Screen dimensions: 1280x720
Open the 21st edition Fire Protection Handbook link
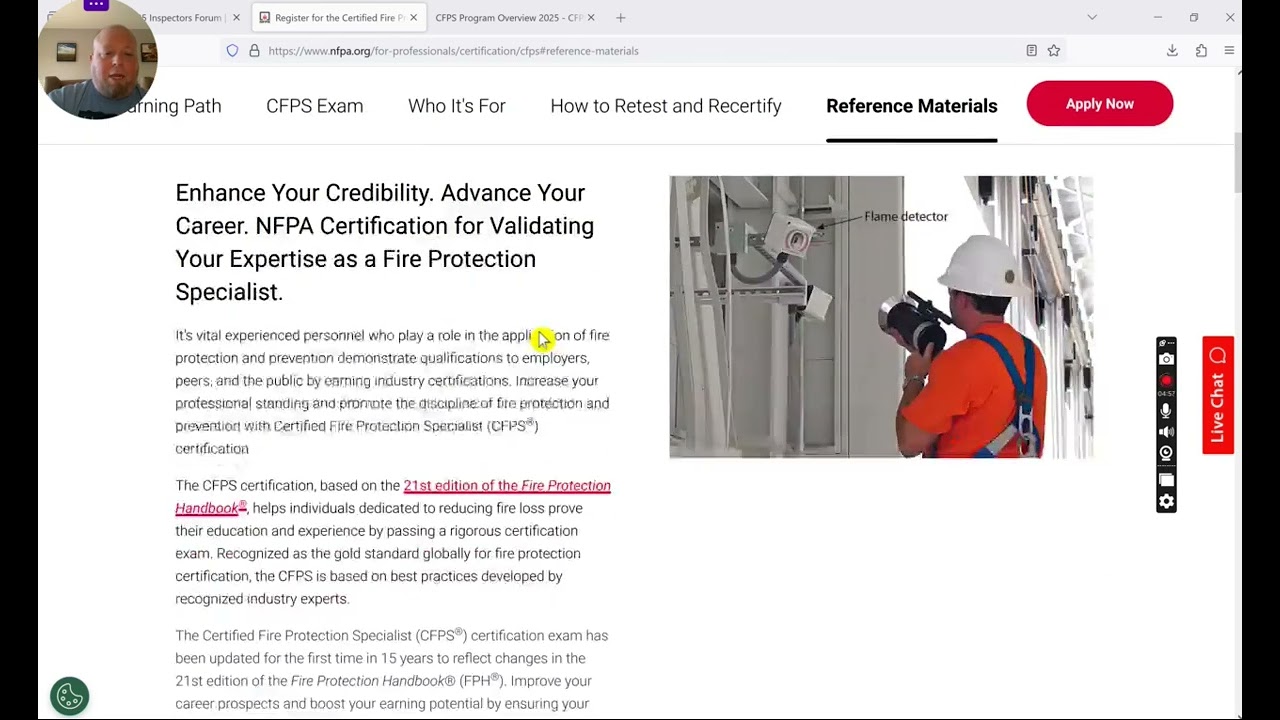pos(393,496)
